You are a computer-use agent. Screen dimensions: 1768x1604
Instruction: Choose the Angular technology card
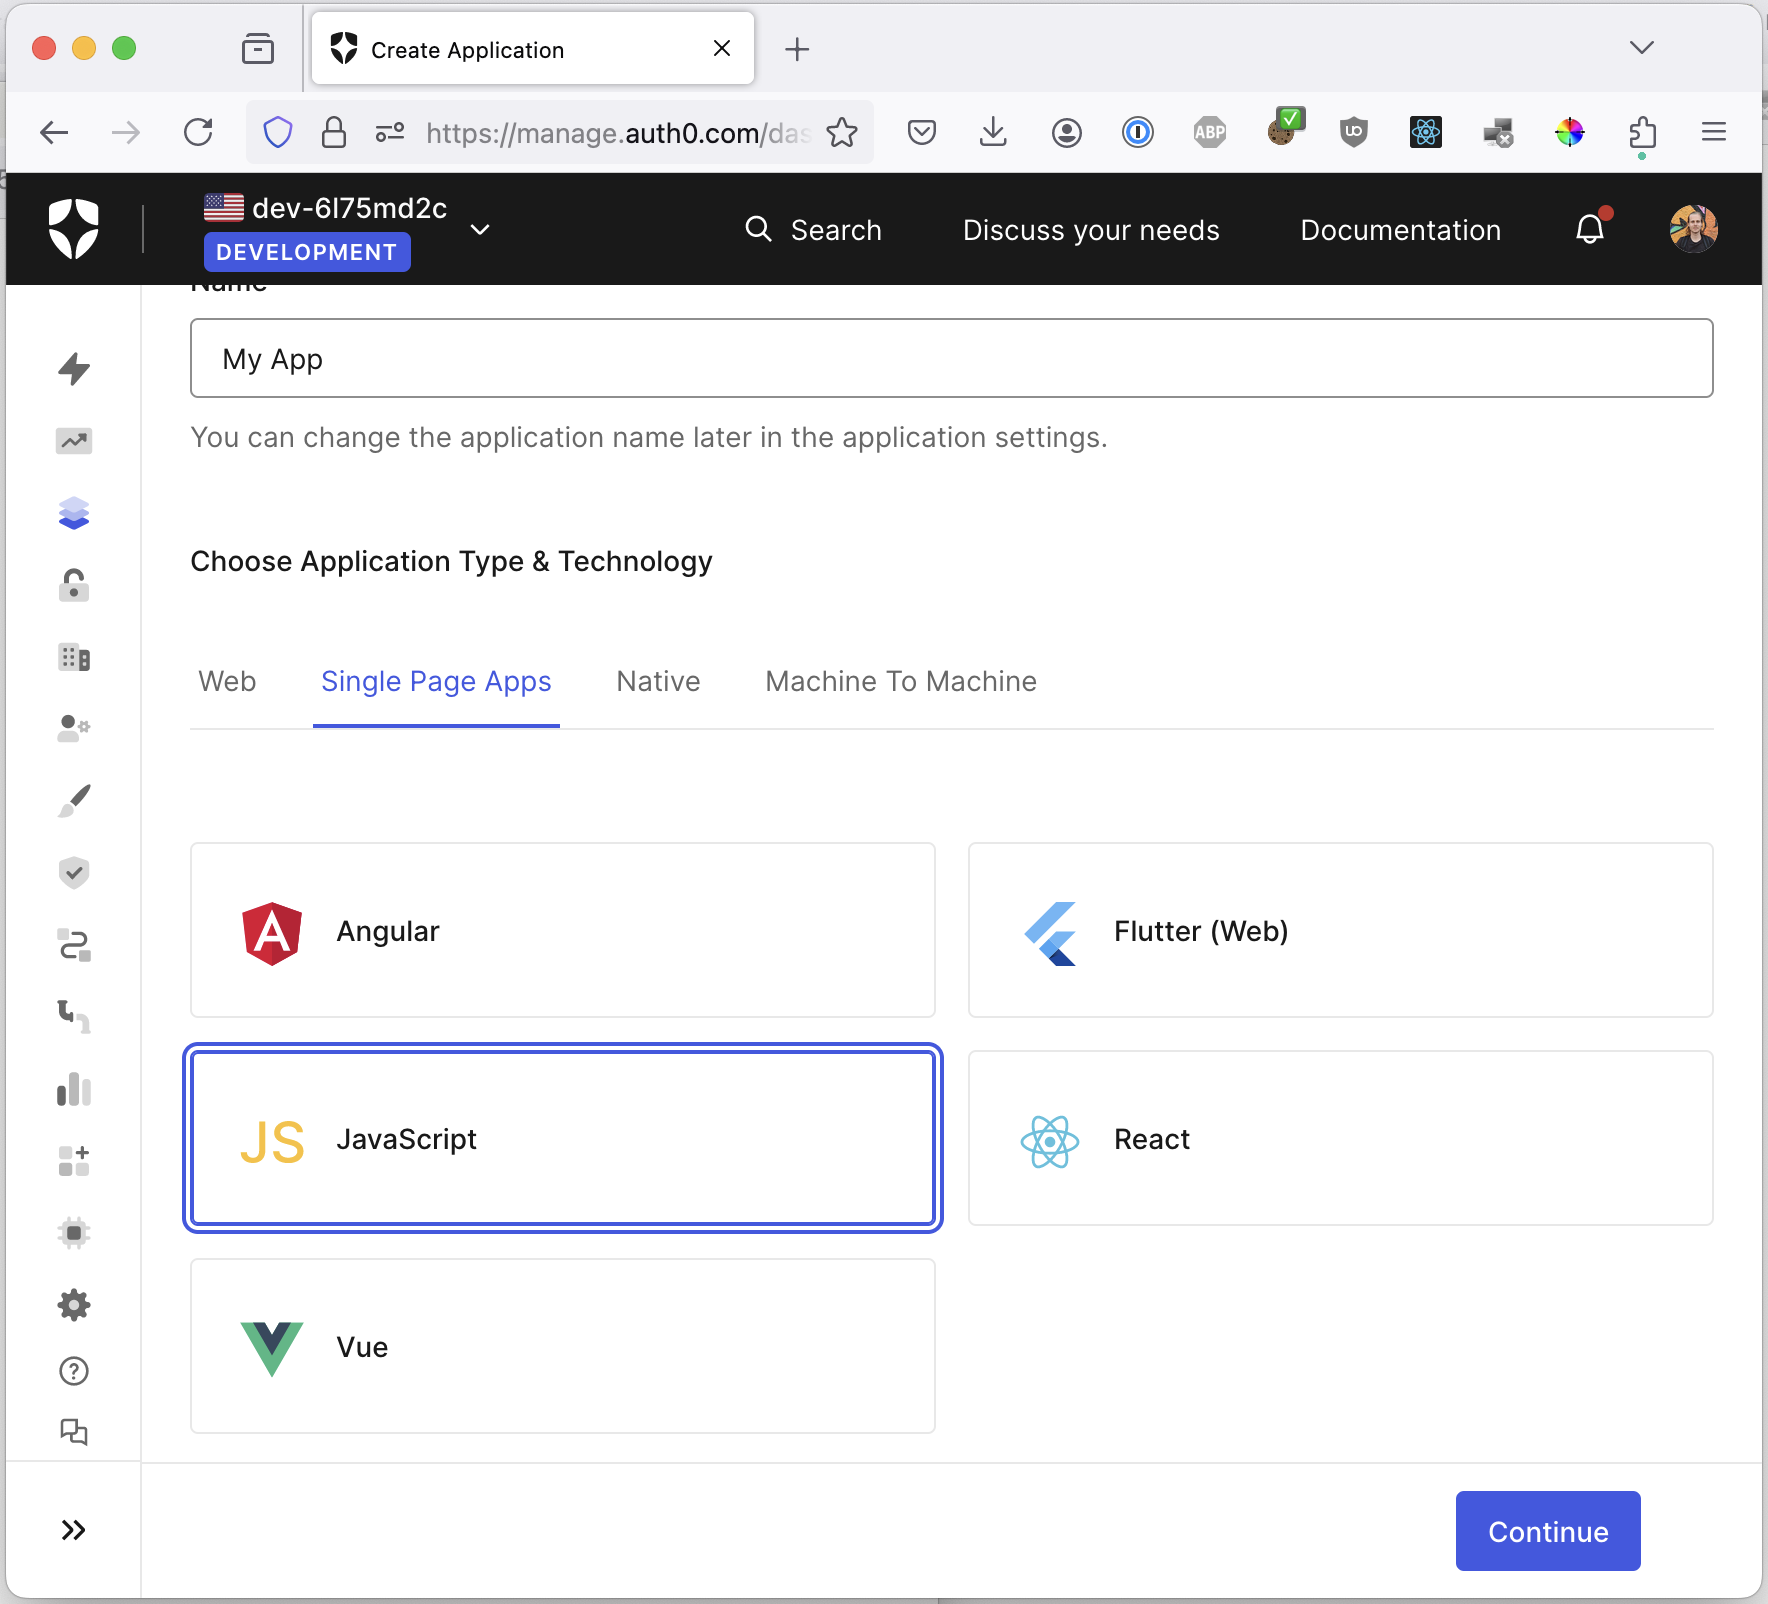563,930
